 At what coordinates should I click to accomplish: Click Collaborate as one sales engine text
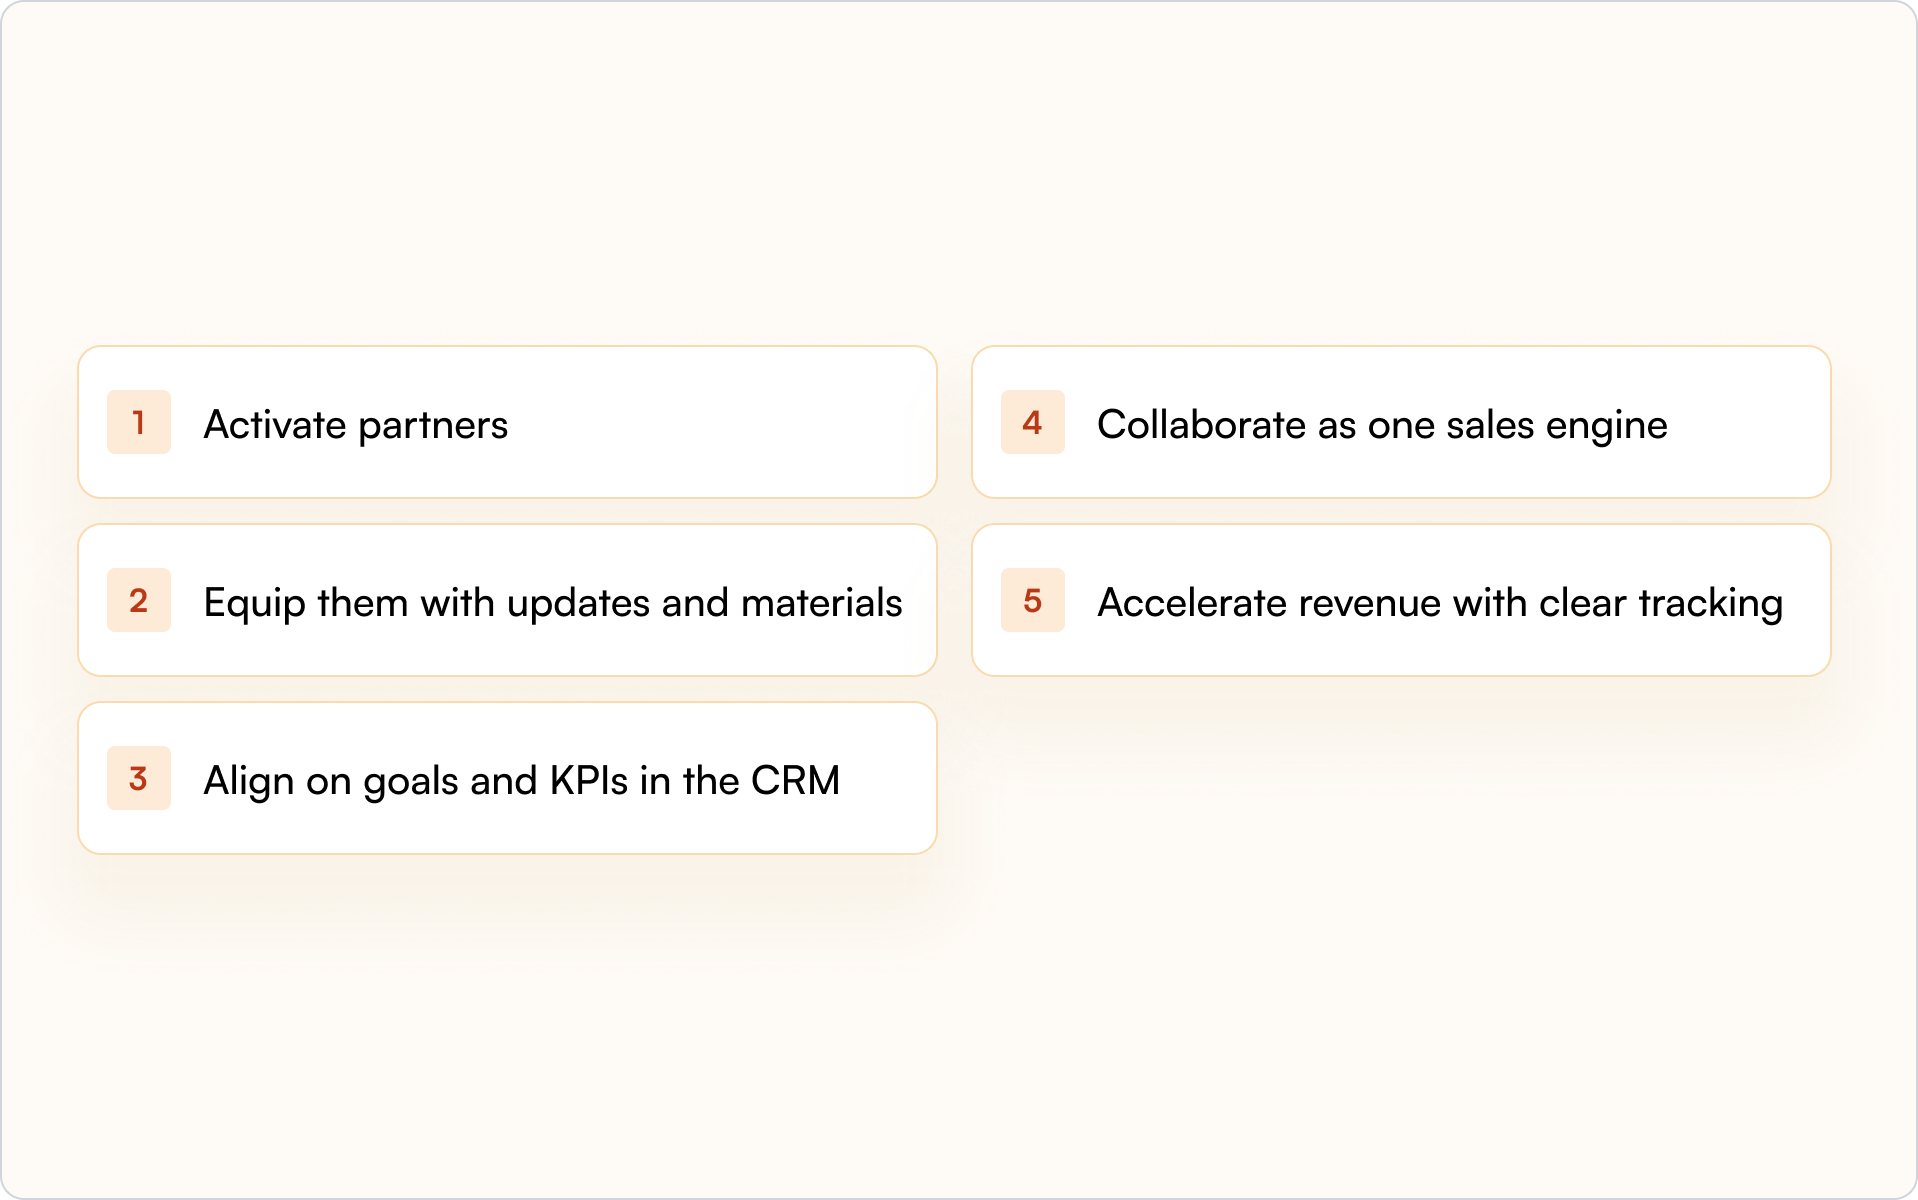click(x=1382, y=425)
